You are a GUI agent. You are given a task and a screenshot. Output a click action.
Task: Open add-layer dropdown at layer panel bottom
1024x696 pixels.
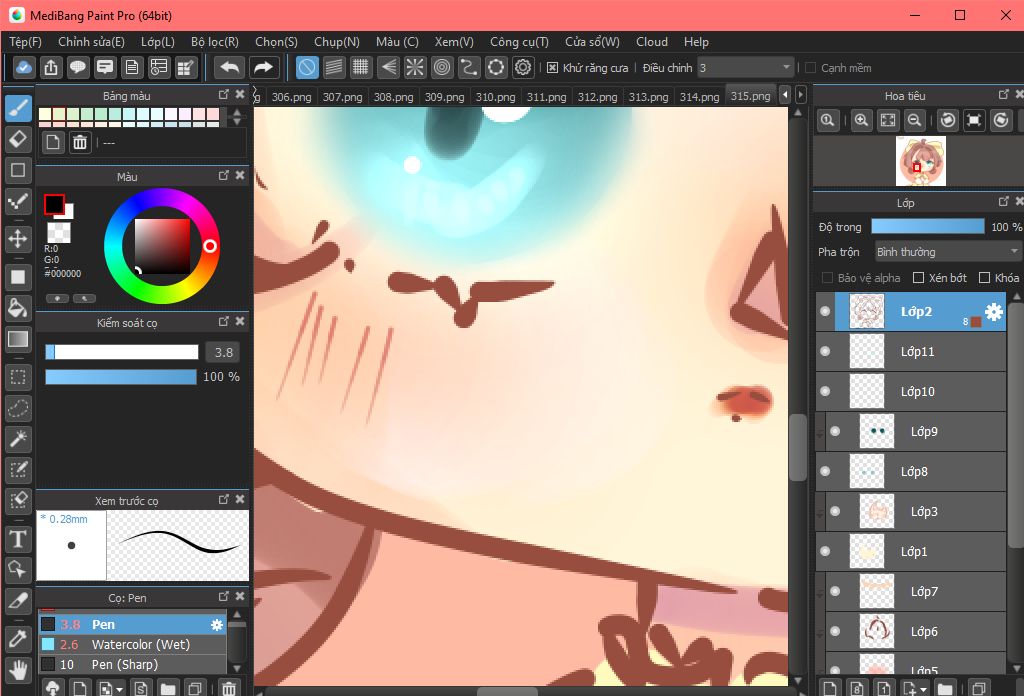[x=914, y=688]
